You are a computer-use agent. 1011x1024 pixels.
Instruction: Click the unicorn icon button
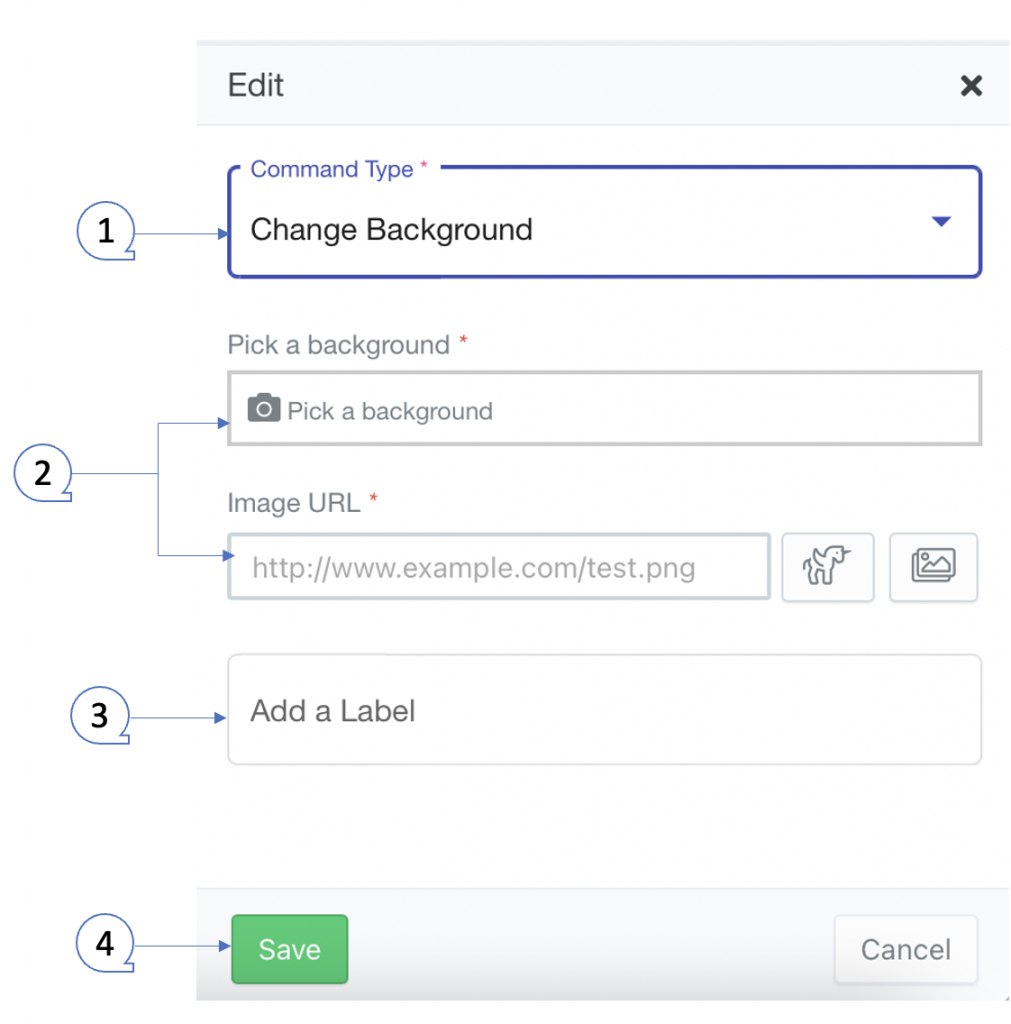click(827, 567)
